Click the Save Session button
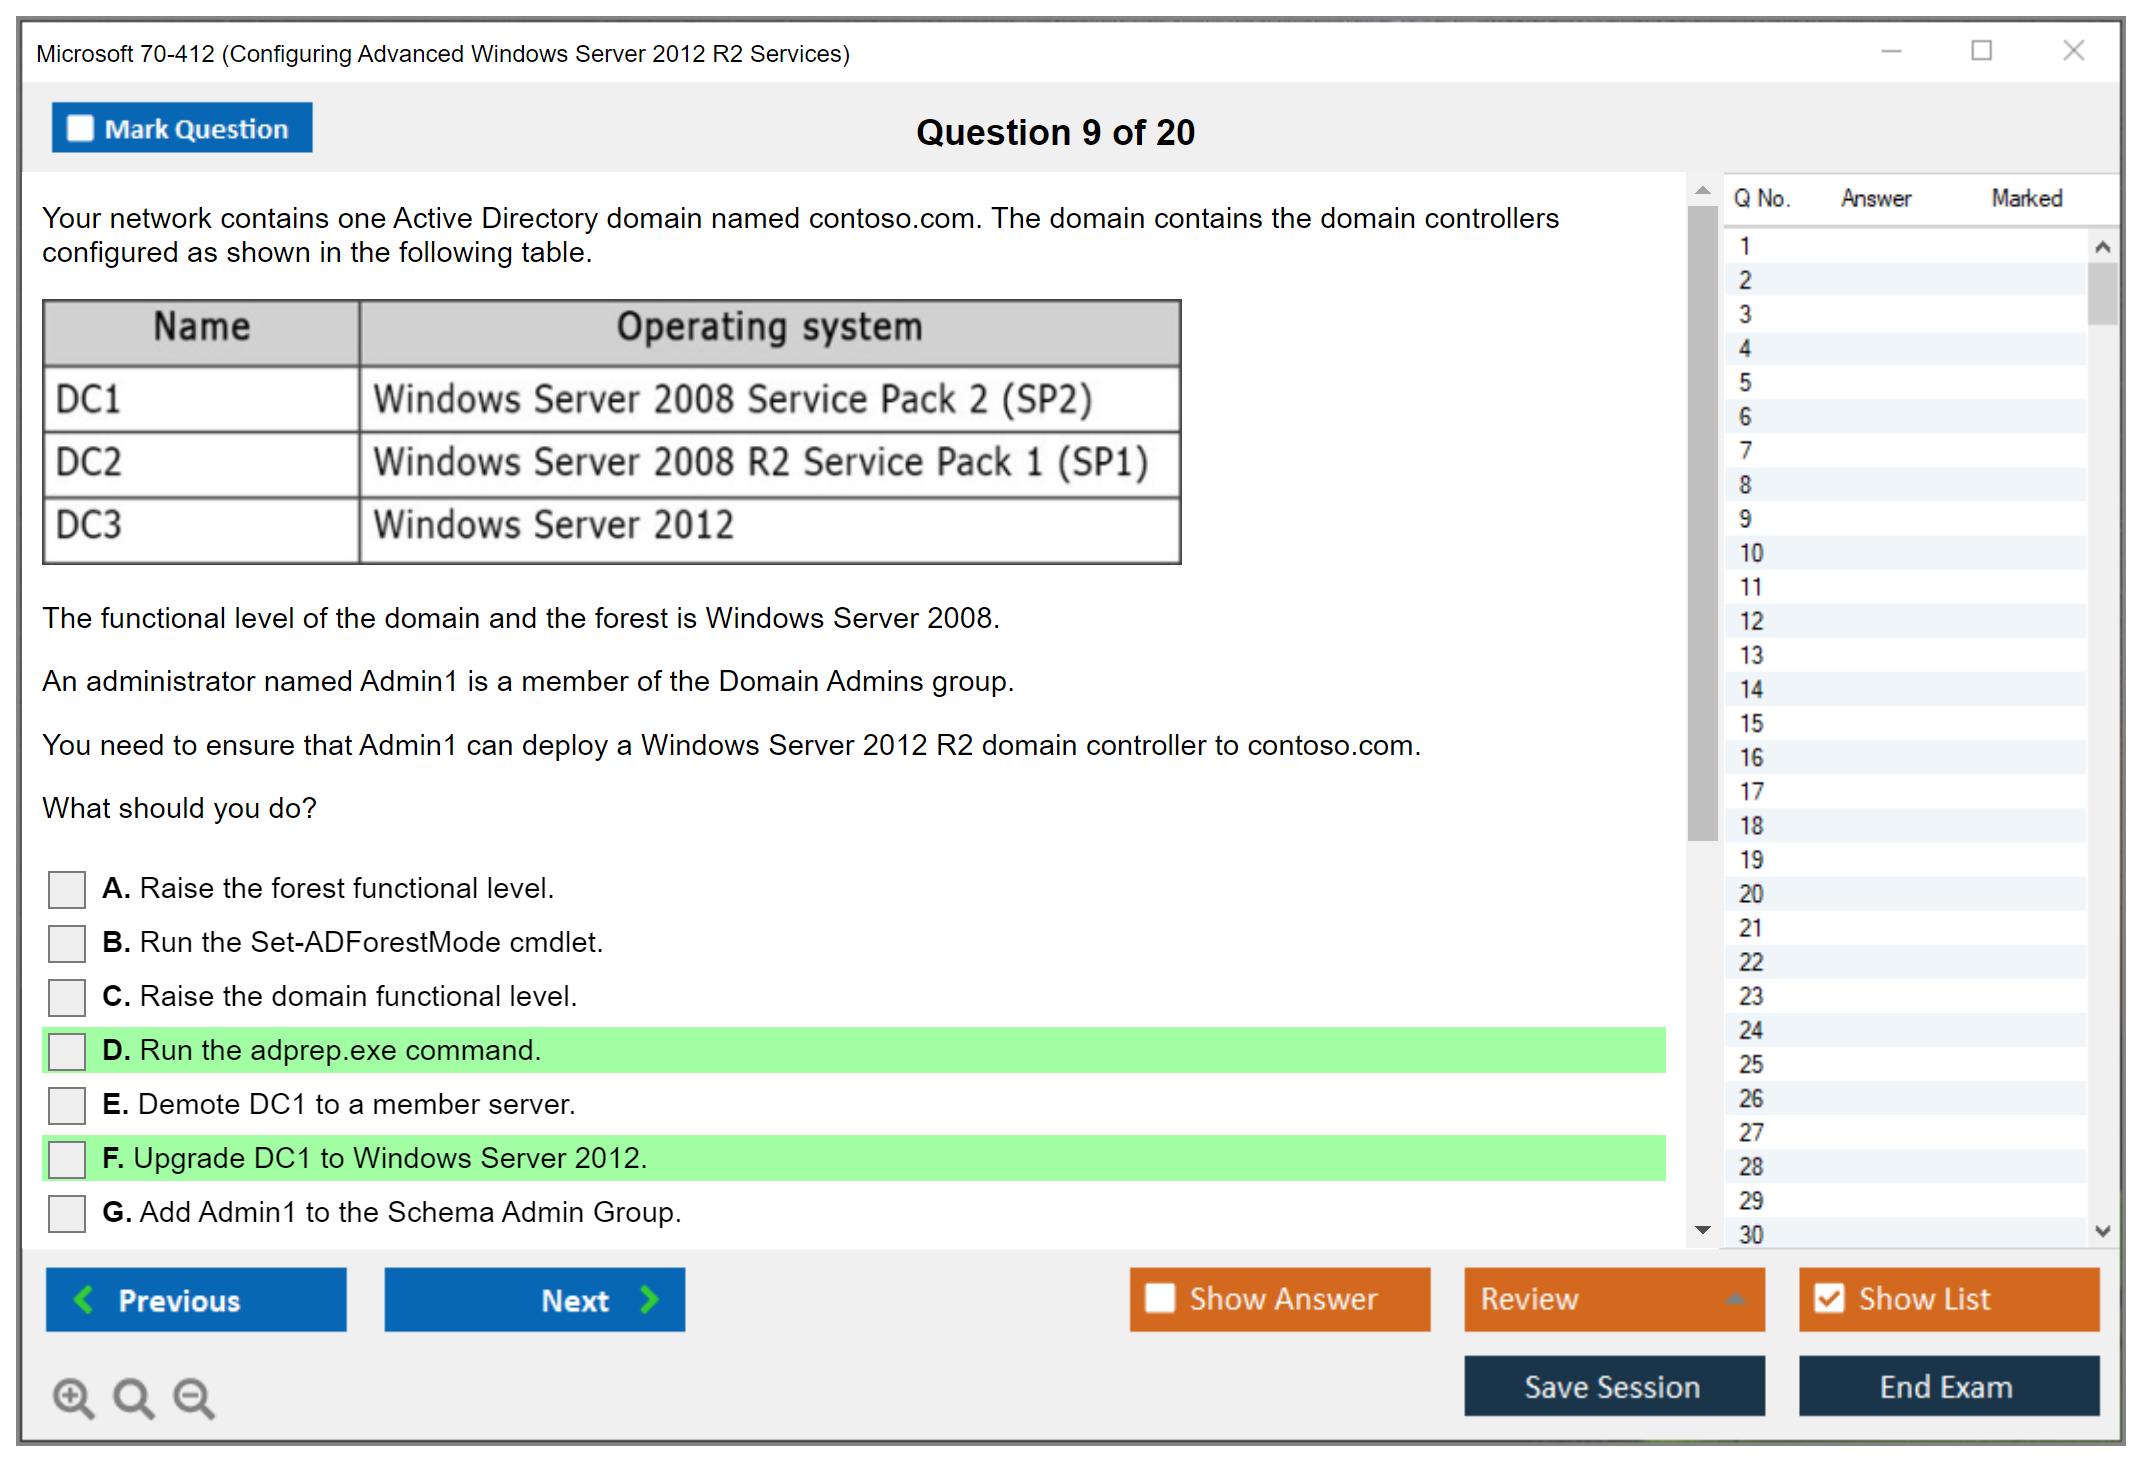 pyautogui.click(x=1613, y=1386)
